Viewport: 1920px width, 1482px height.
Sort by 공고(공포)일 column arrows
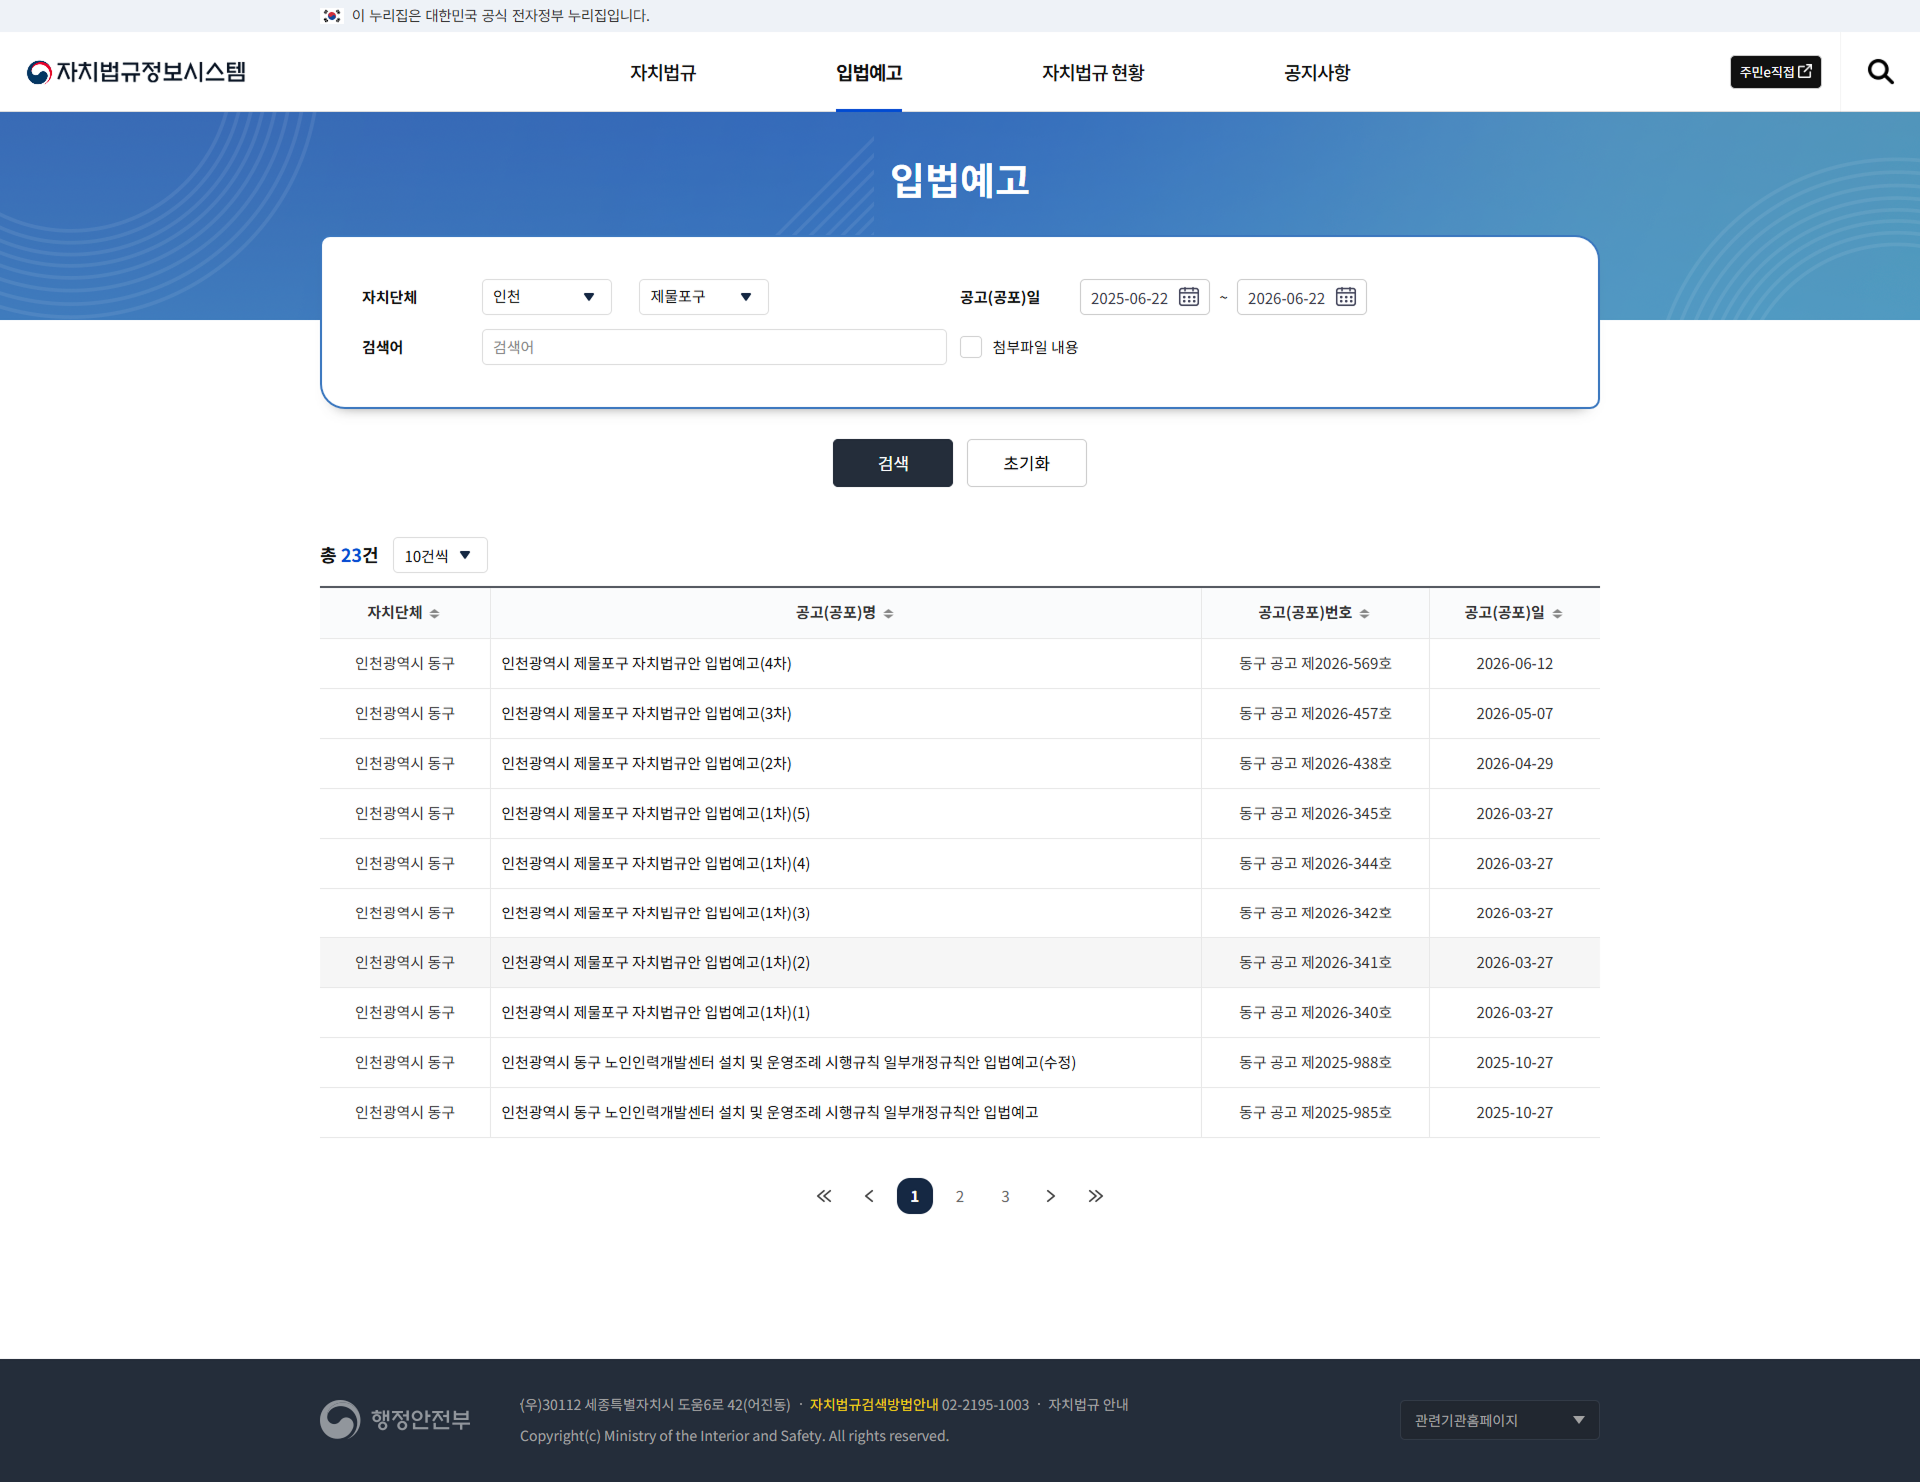point(1557,614)
